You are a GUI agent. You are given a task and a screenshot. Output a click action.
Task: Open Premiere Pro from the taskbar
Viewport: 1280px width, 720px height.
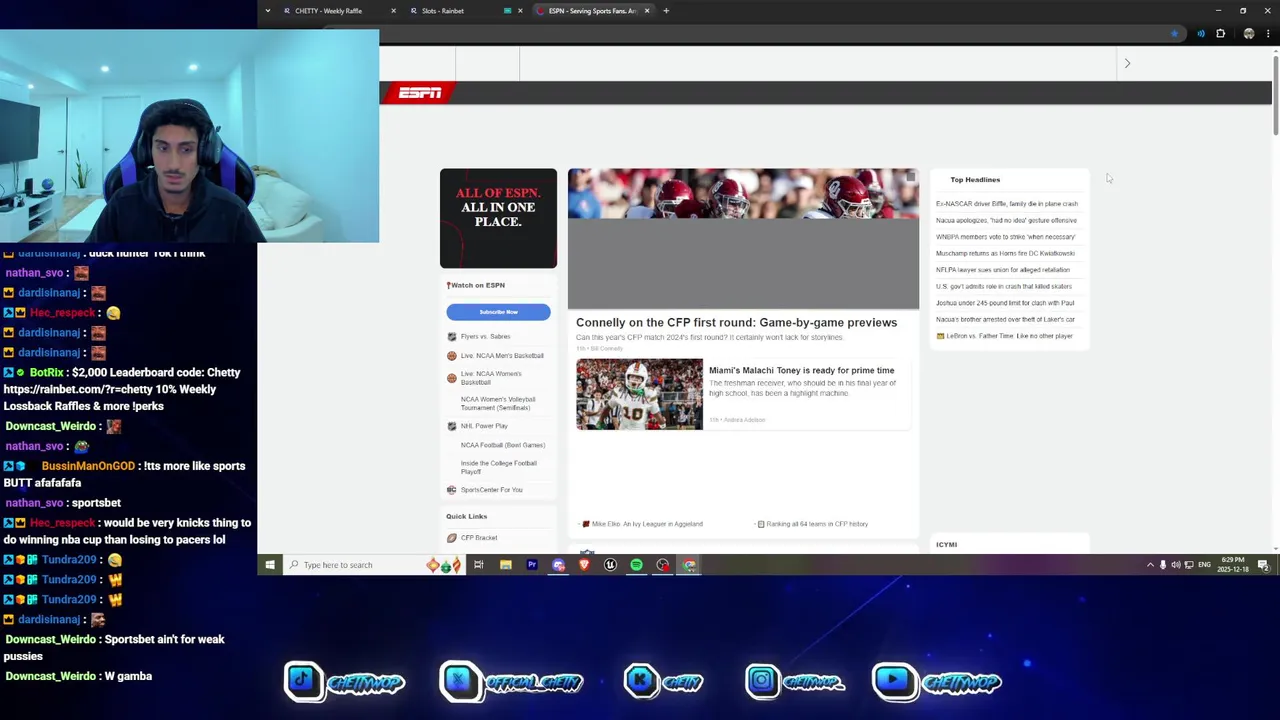point(532,565)
